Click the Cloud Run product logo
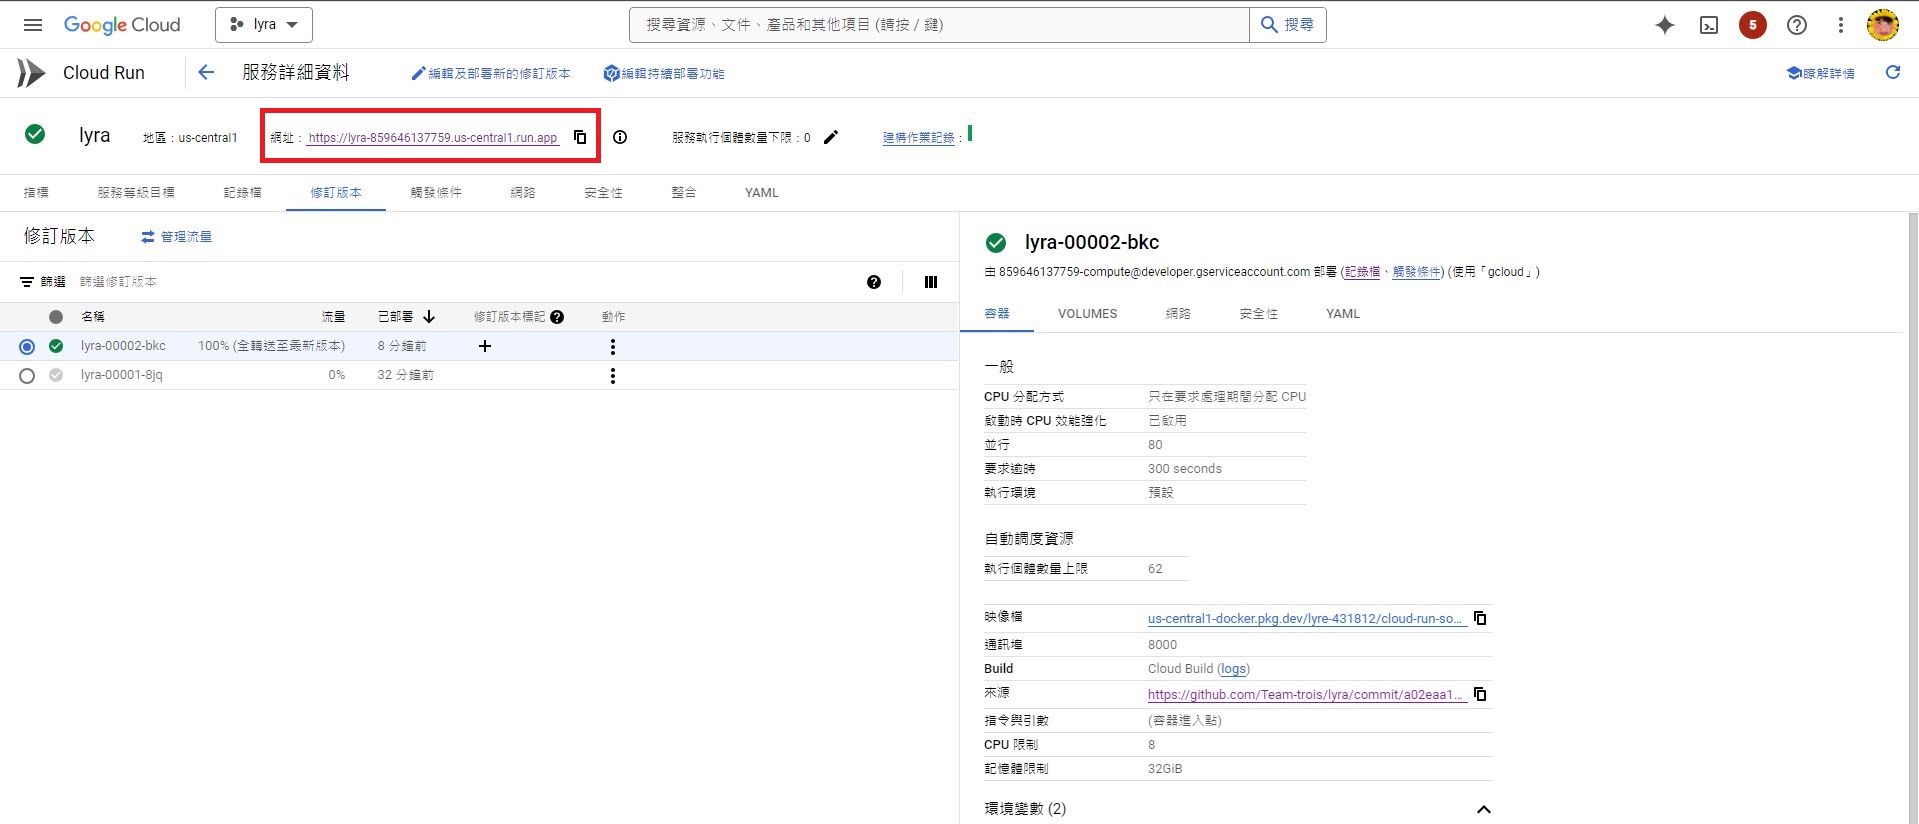 coord(31,73)
